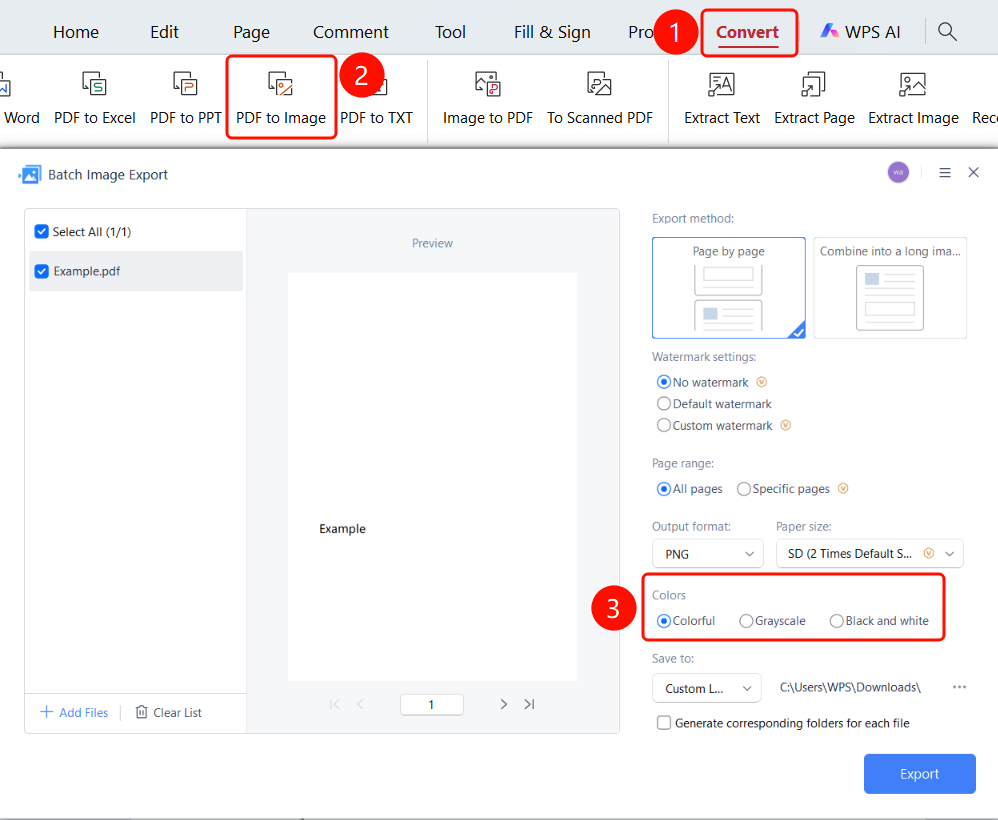This screenshot has height=820, width=998.
Task: Enable Generate corresponding folders for each file
Action: pyautogui.click(x=664, y=723)
